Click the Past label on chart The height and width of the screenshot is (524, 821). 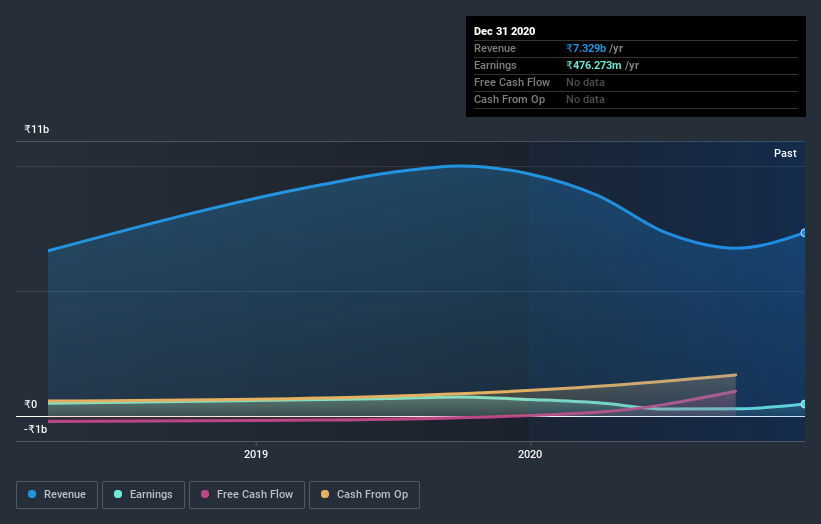(x=785, y=153)
